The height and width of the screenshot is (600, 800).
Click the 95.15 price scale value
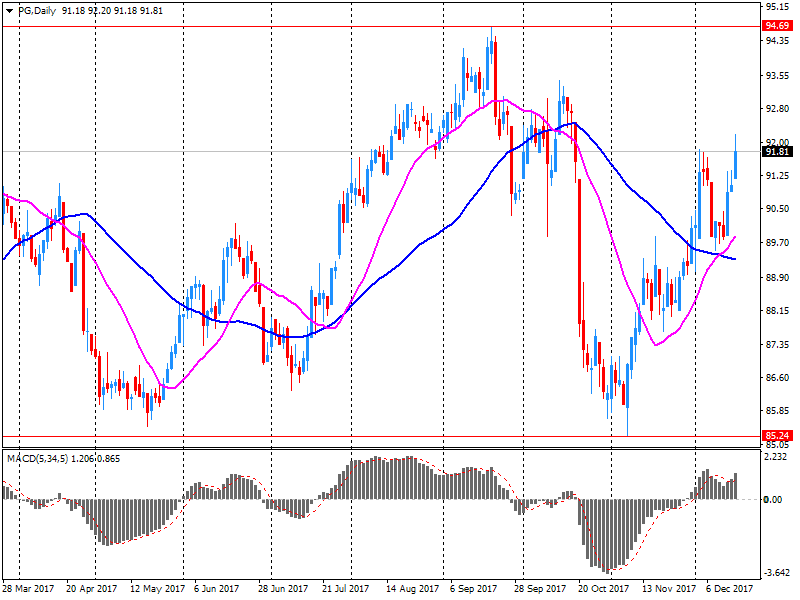click(x=777, y=7)
